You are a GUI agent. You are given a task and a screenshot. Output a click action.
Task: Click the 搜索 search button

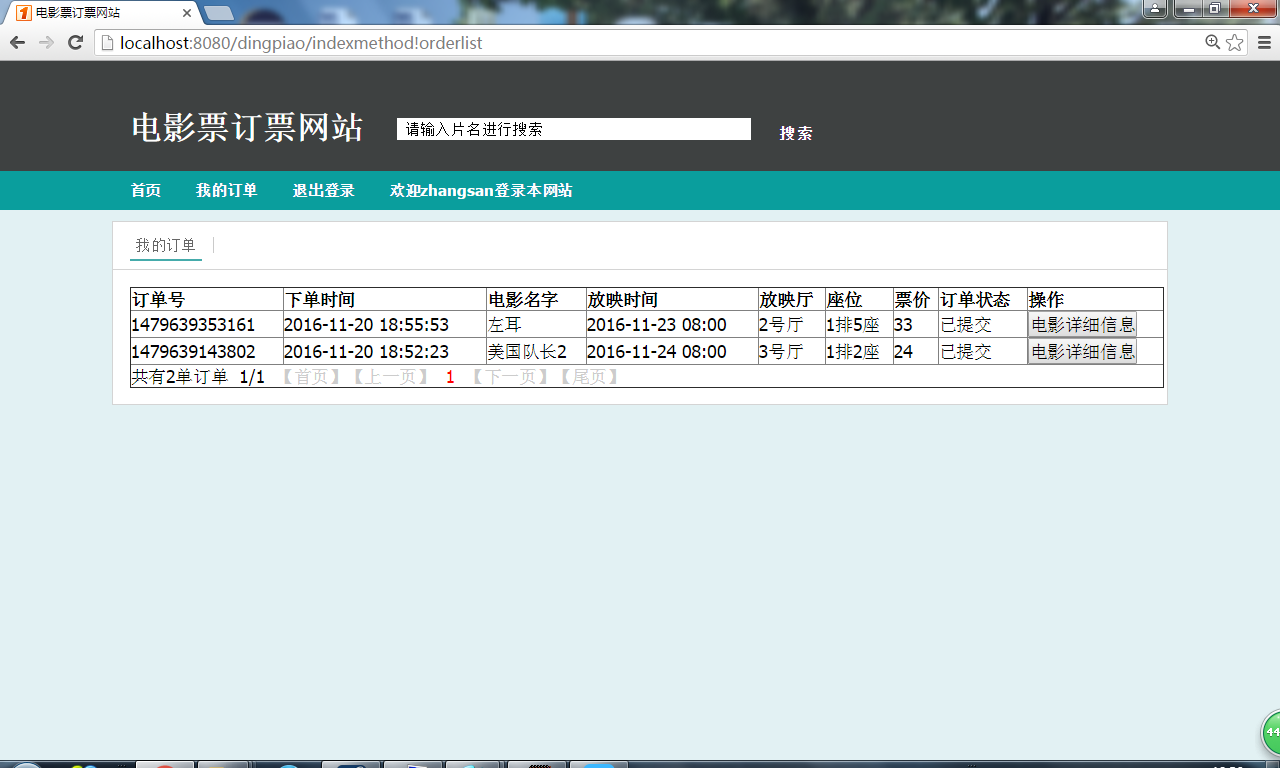tap(796, 133)
